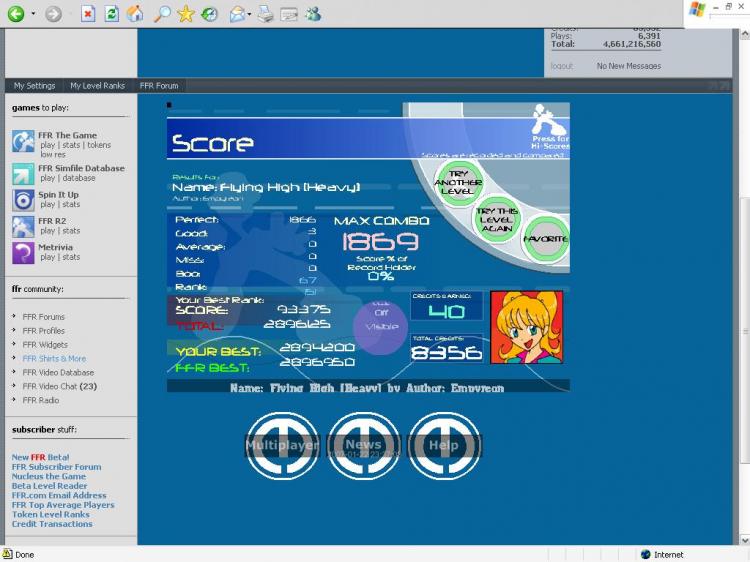Click the browser Back arrow button
750x562 pixels.
pyautogui.click(x=16, y=14)
